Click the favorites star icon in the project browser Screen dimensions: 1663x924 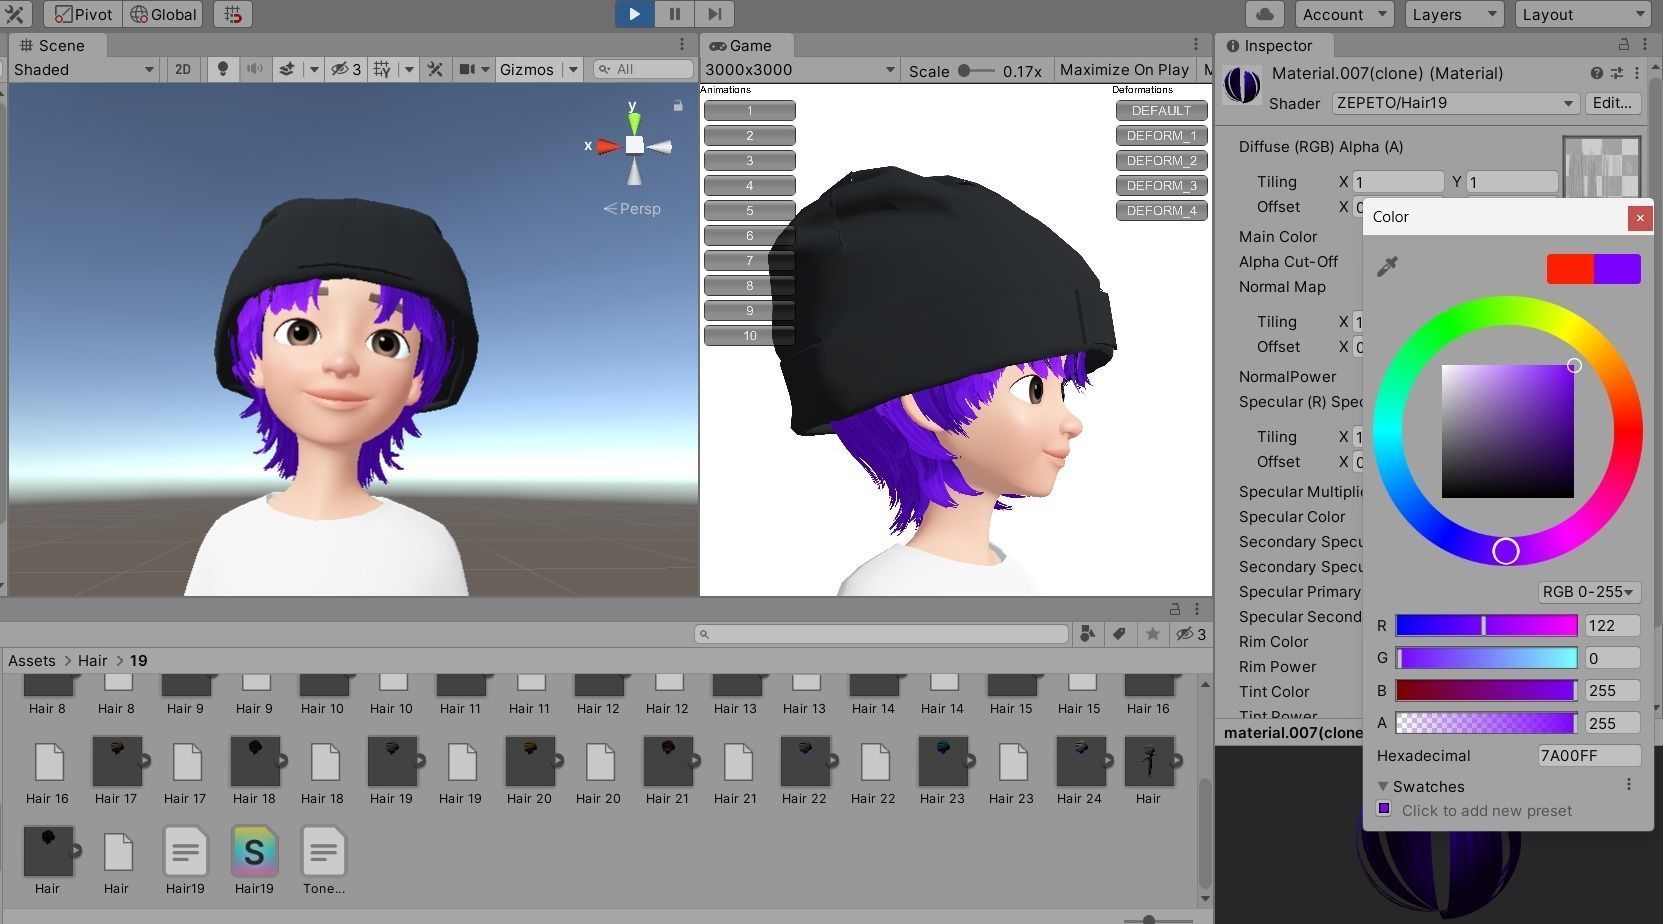[x=1153, y=633]
